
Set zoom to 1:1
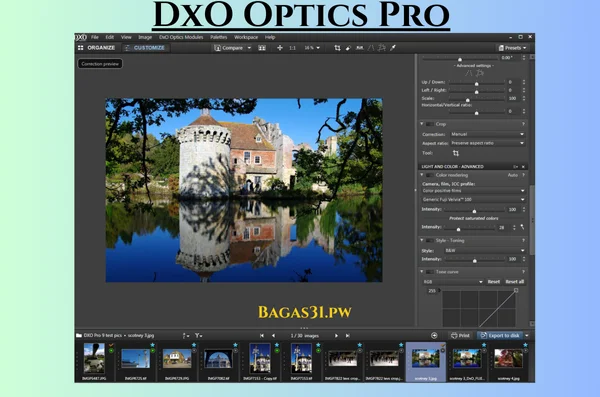[292, 48]
